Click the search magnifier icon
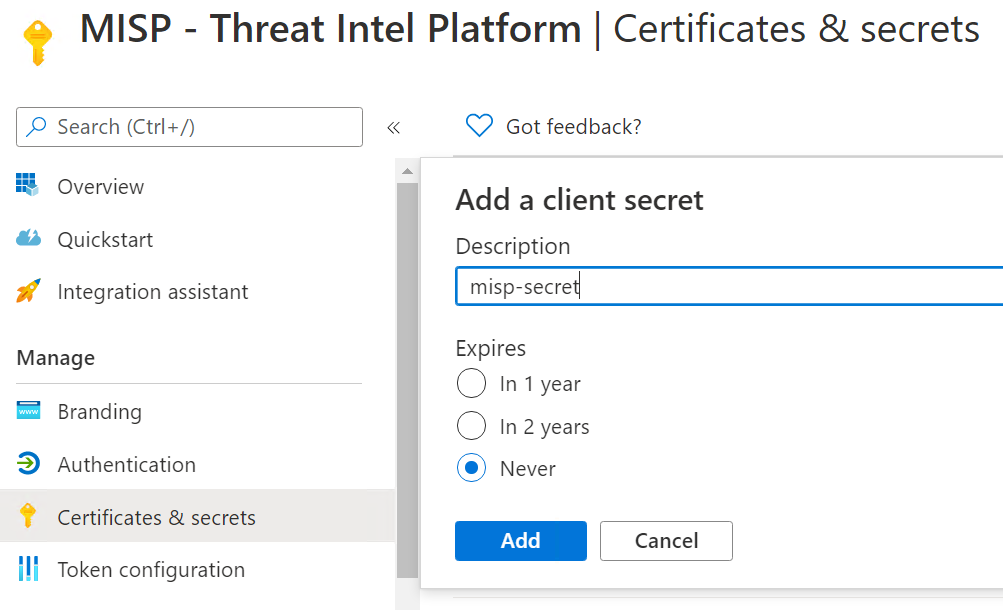The width and height of the screenshot is (1003, 610). click(36, 127)
